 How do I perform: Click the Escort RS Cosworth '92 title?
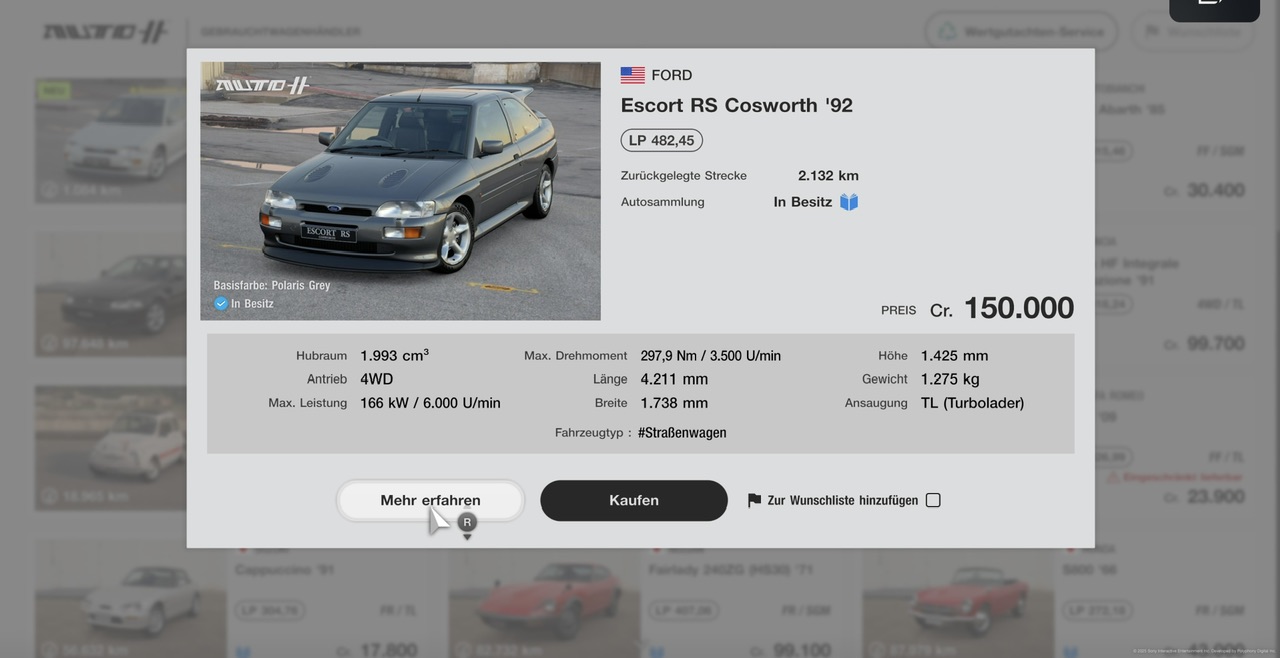[736, 105]
